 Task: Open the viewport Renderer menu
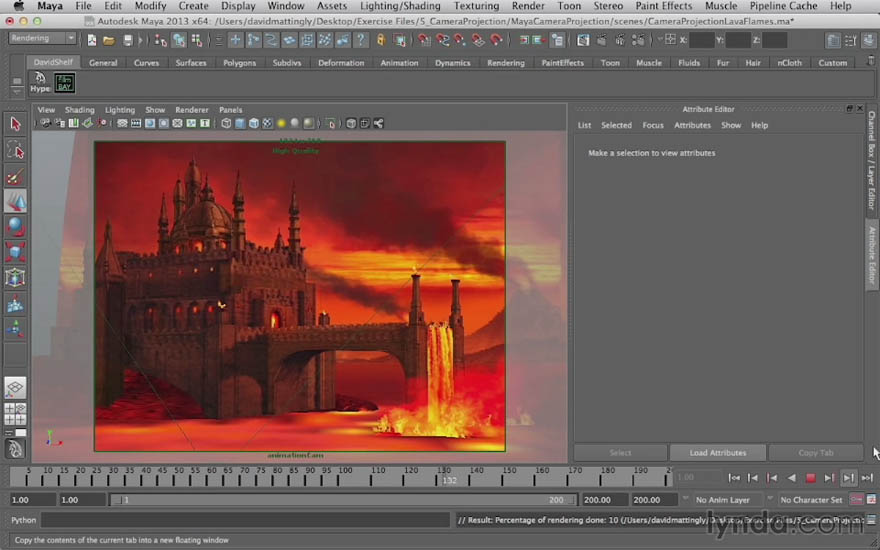192,110
